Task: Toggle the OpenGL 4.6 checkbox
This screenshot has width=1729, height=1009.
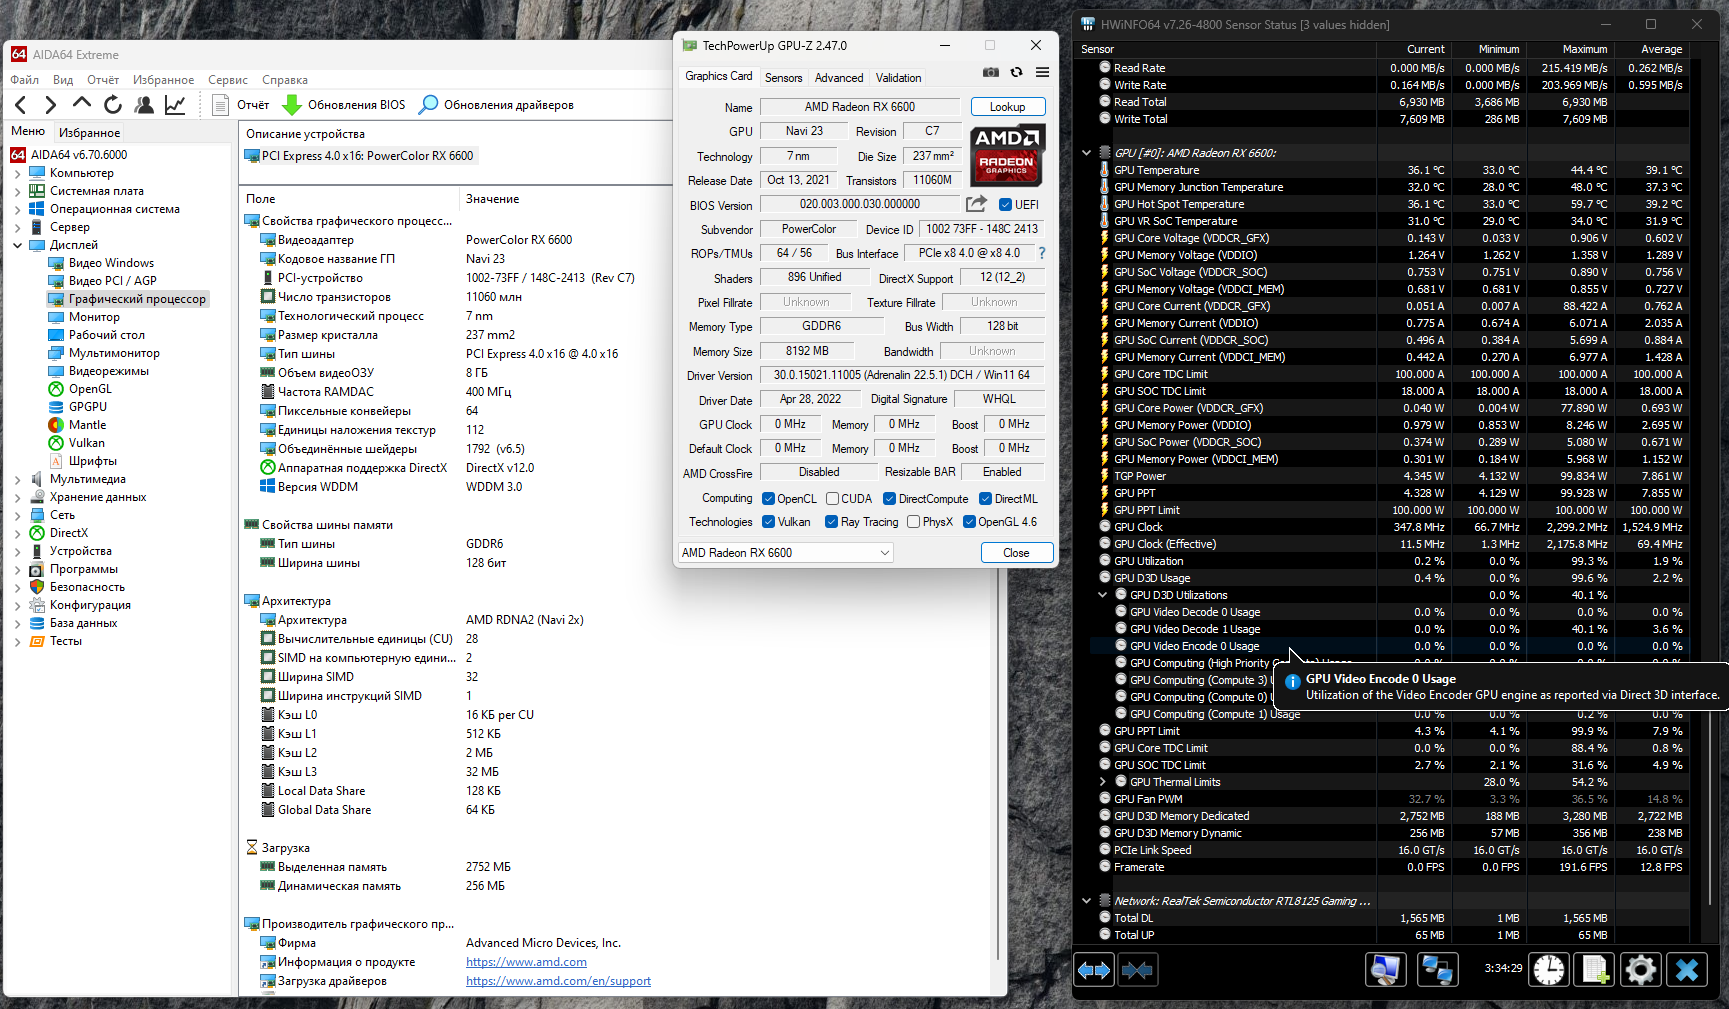Action: 969,522
